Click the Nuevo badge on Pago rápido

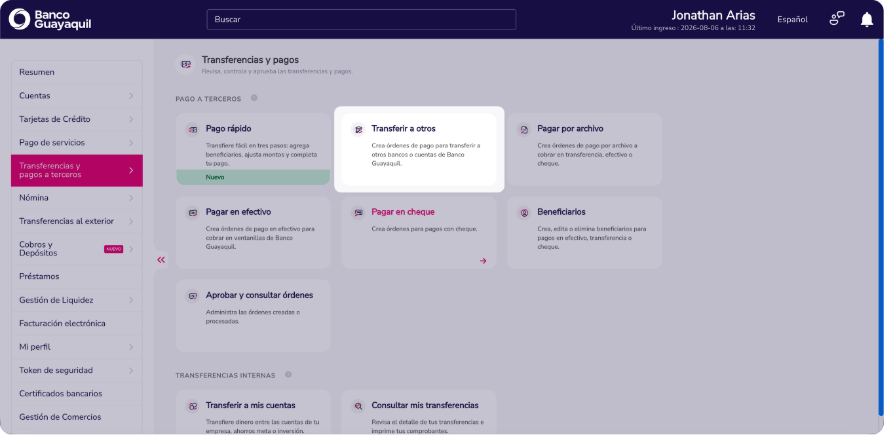click(x=253, y=177)
